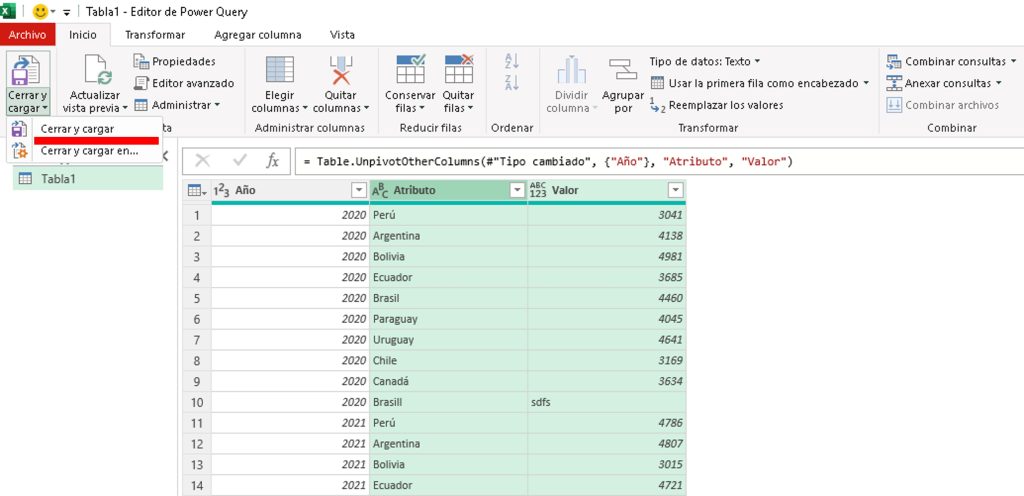Viewport: 1024px width, 496px height.
Task: Expand the Anexar consultas dropdown
Action: (999, 84)
